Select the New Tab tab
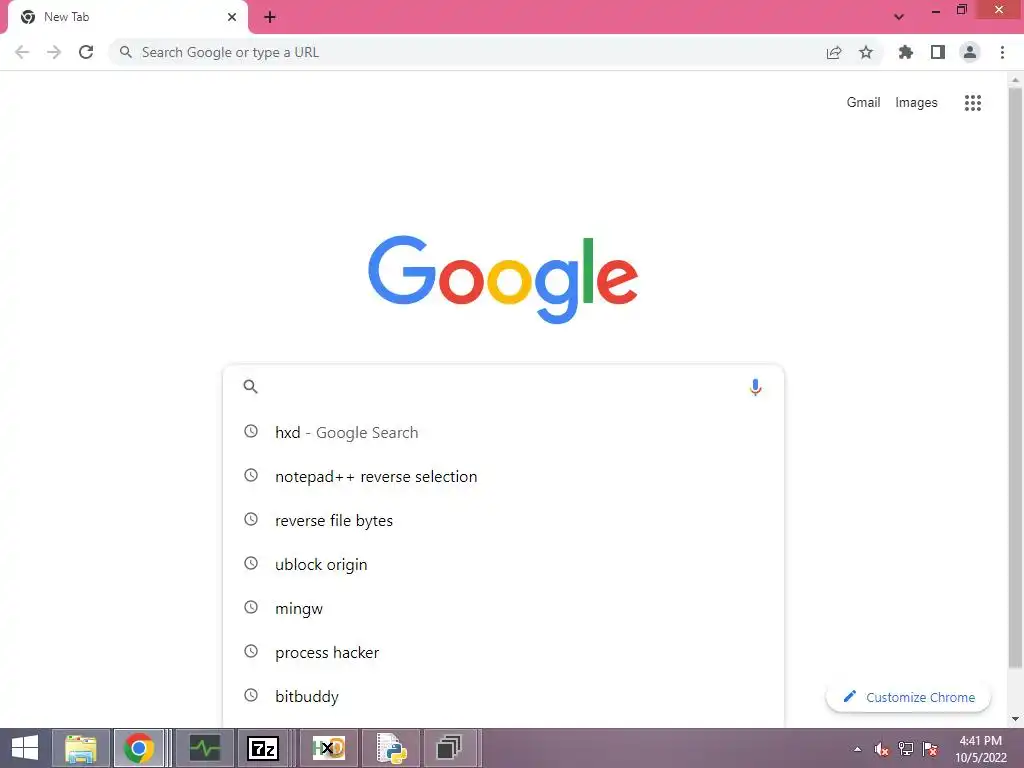 click(x=128, y=17)
